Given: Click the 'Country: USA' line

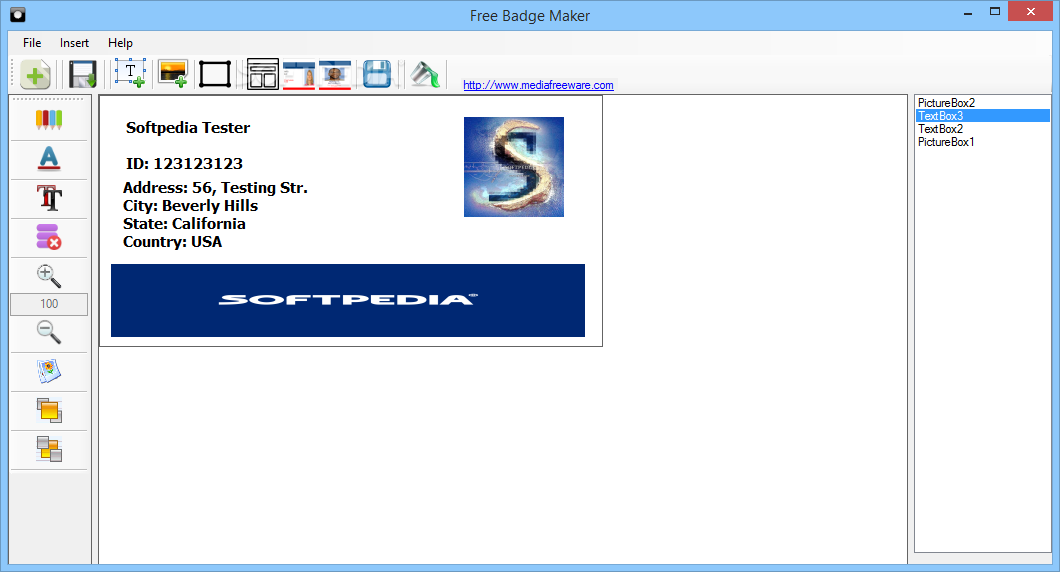Looking at the screenshot, I should coord(172,242).
